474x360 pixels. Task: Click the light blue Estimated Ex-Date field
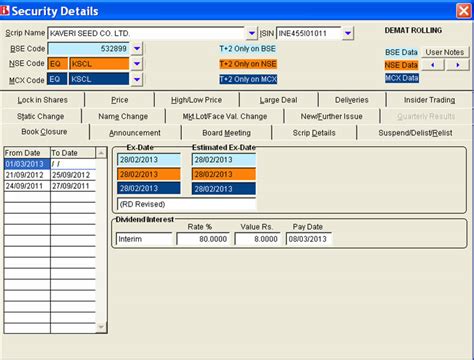click(224, 160)
